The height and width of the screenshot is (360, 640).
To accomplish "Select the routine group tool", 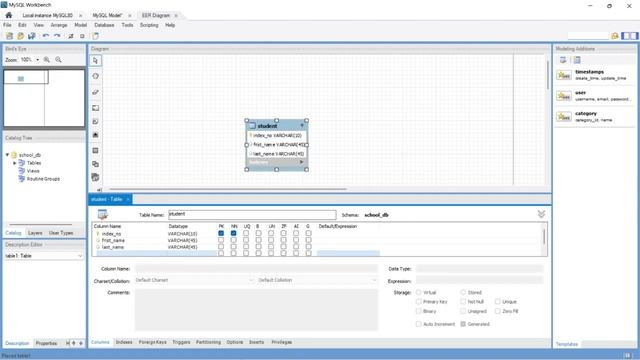I will tap(96, 178).
